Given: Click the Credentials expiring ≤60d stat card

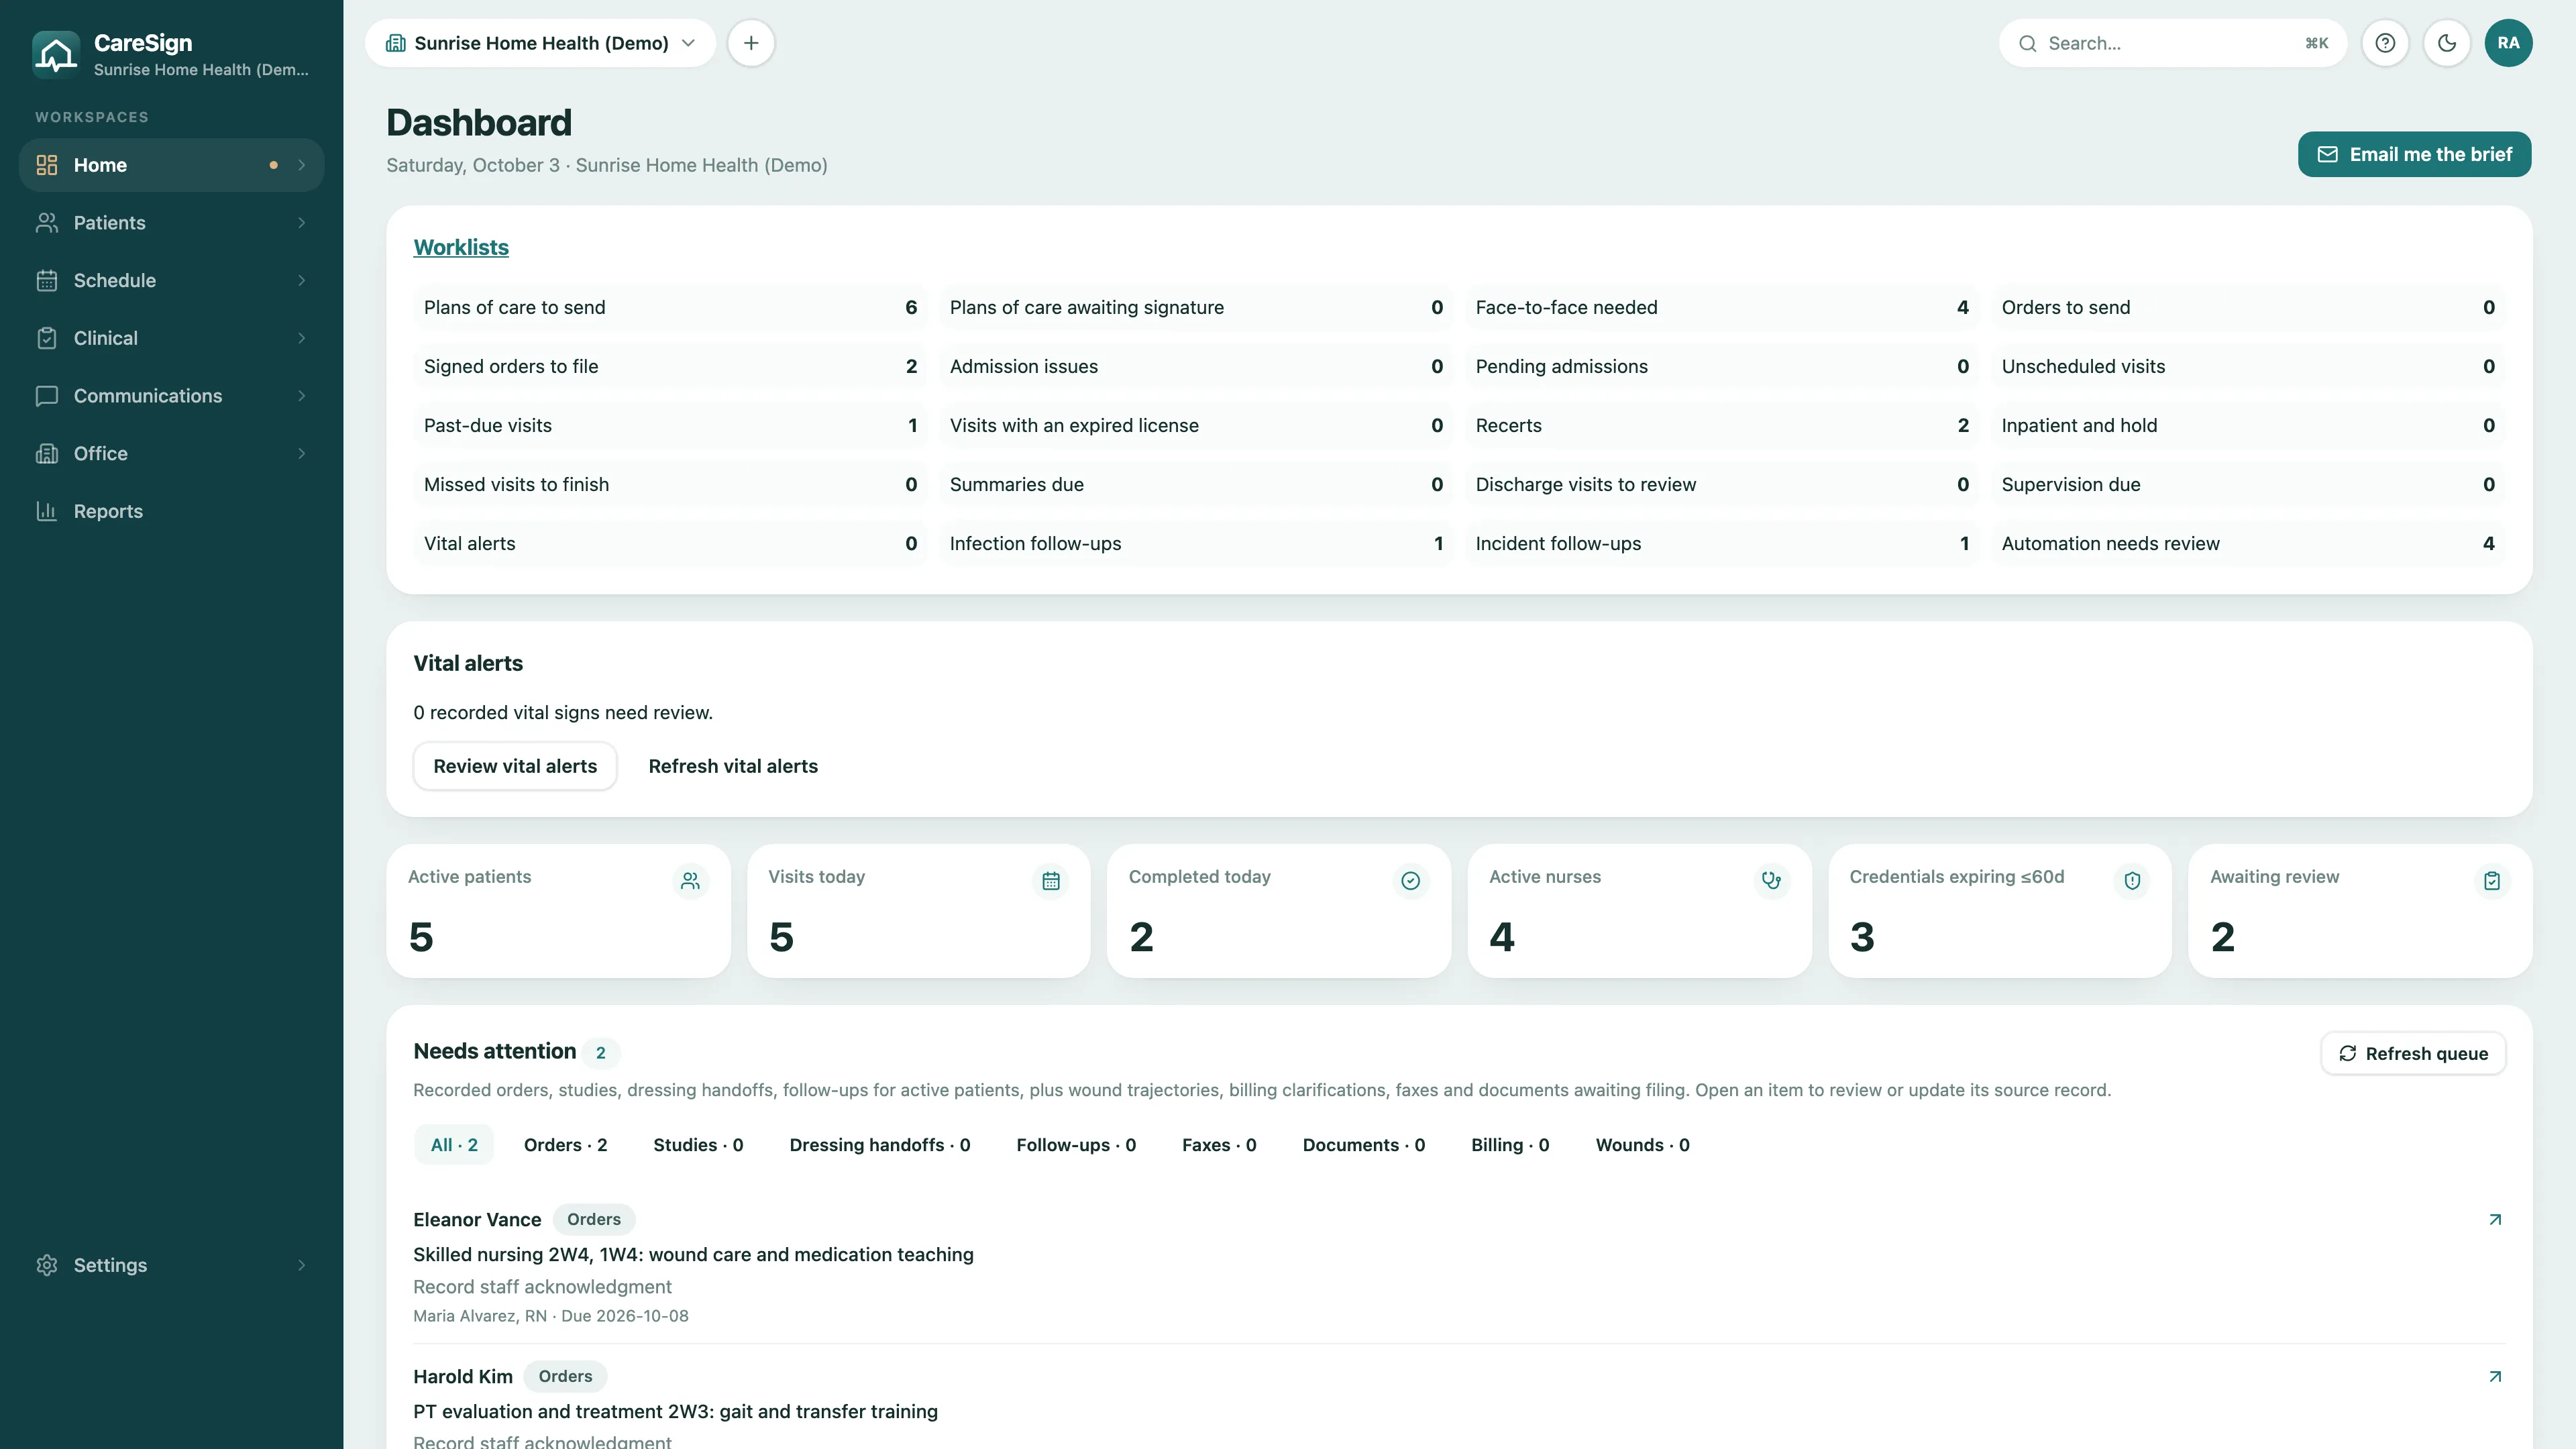Looking at the screenshot, I should coord(2000,911).
